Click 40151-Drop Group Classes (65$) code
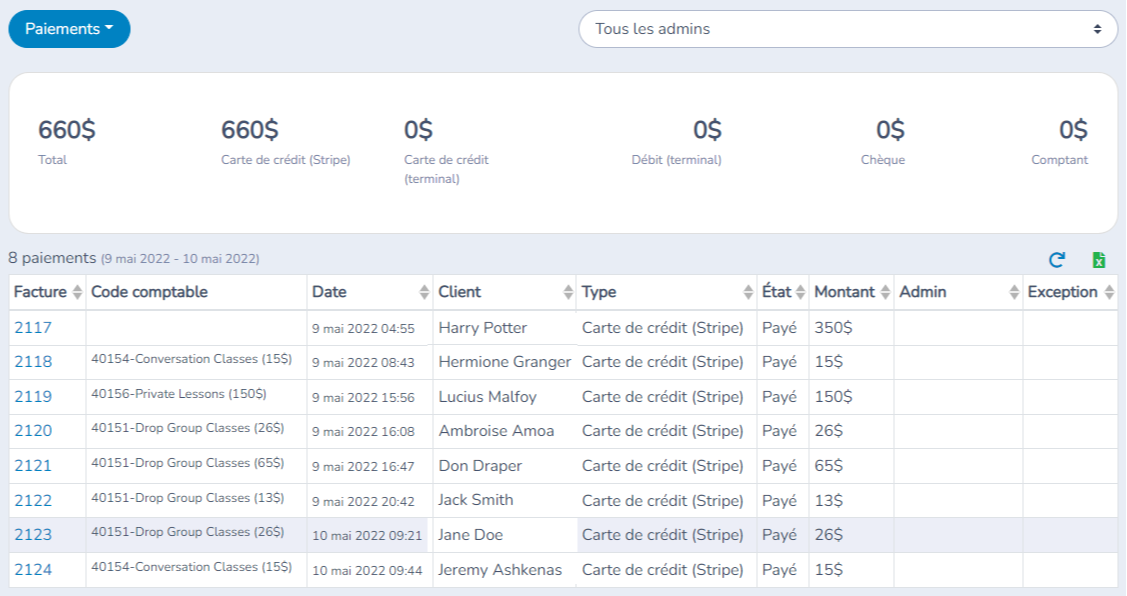1127x596 pixels. (188, 463)
